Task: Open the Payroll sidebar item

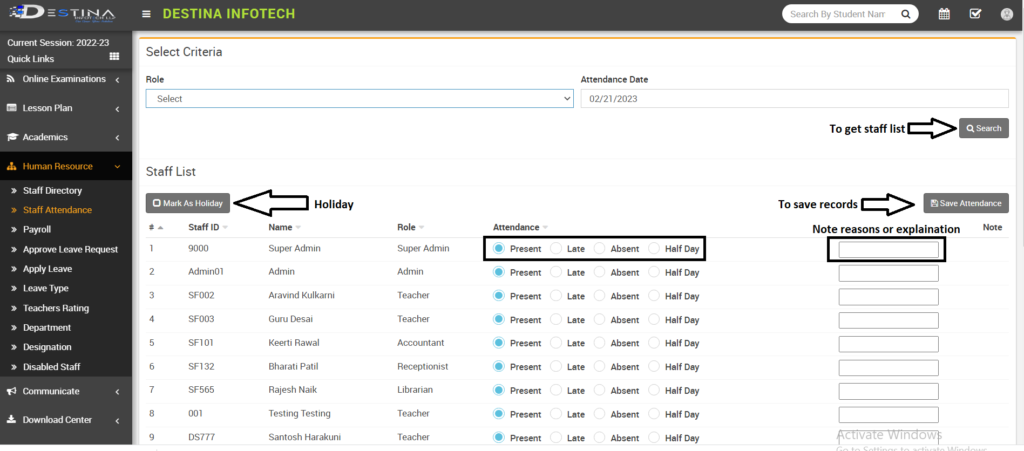Action: pyautogui.click(x=37, y=229)
